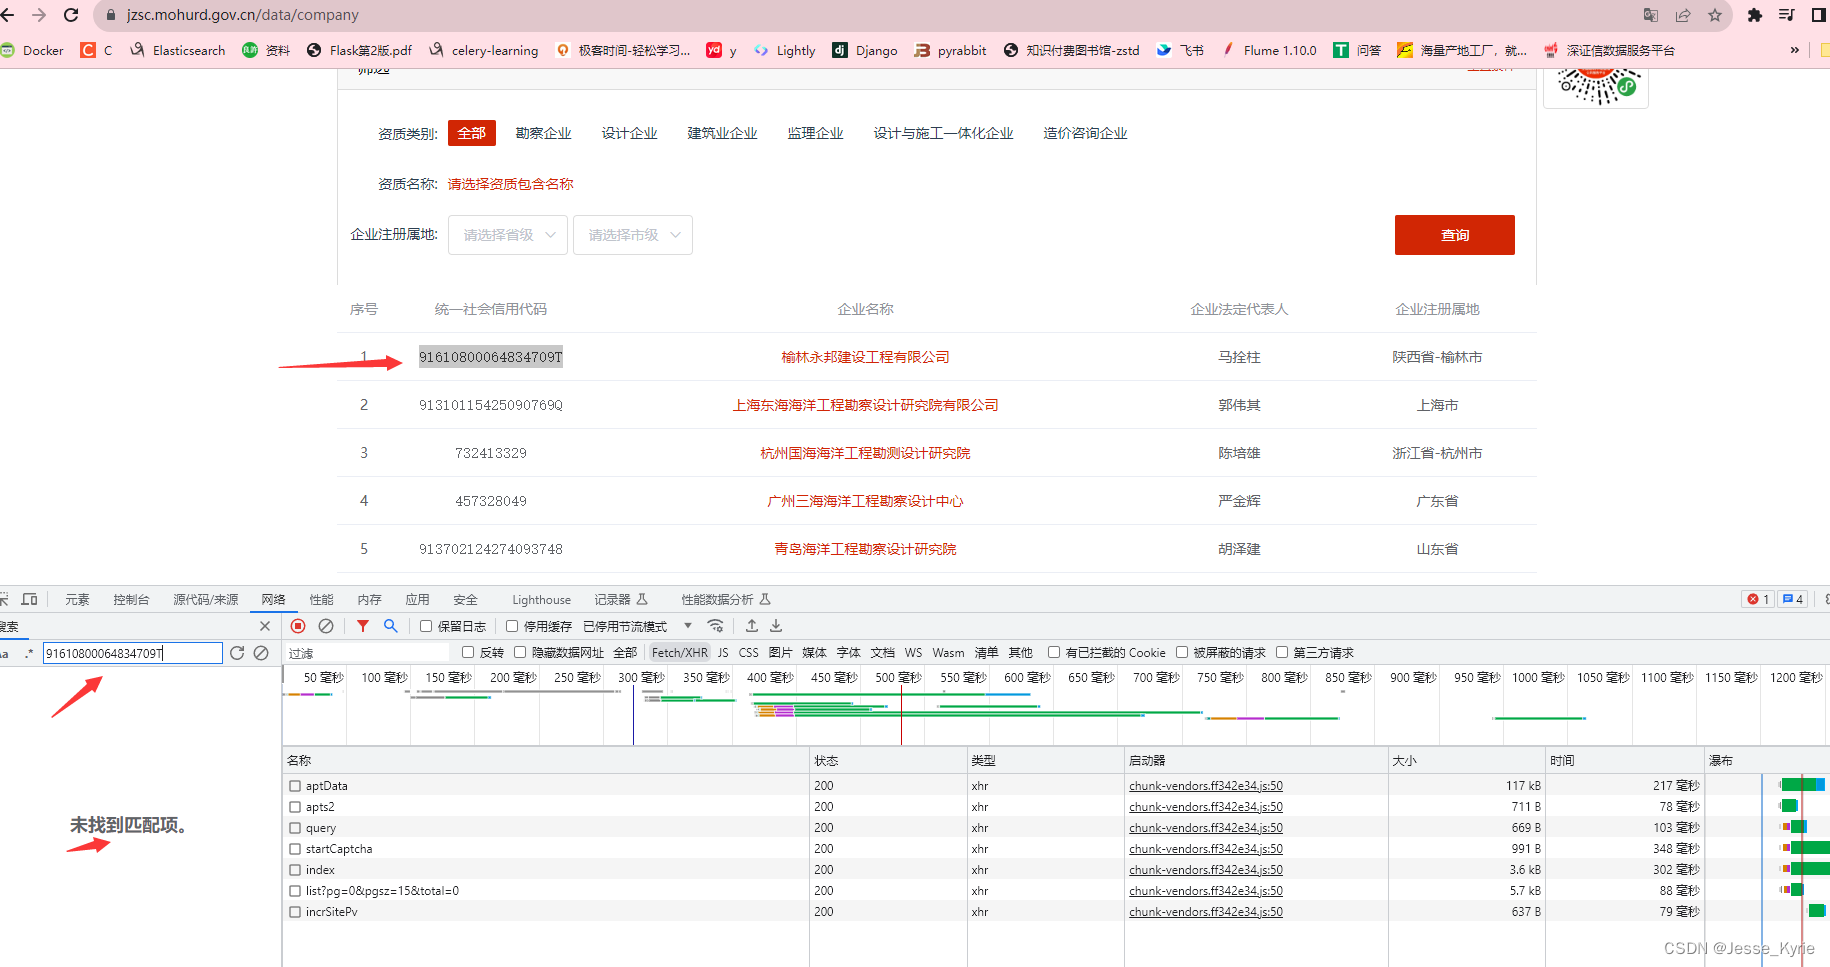Open the Docker bookmark

33,50
